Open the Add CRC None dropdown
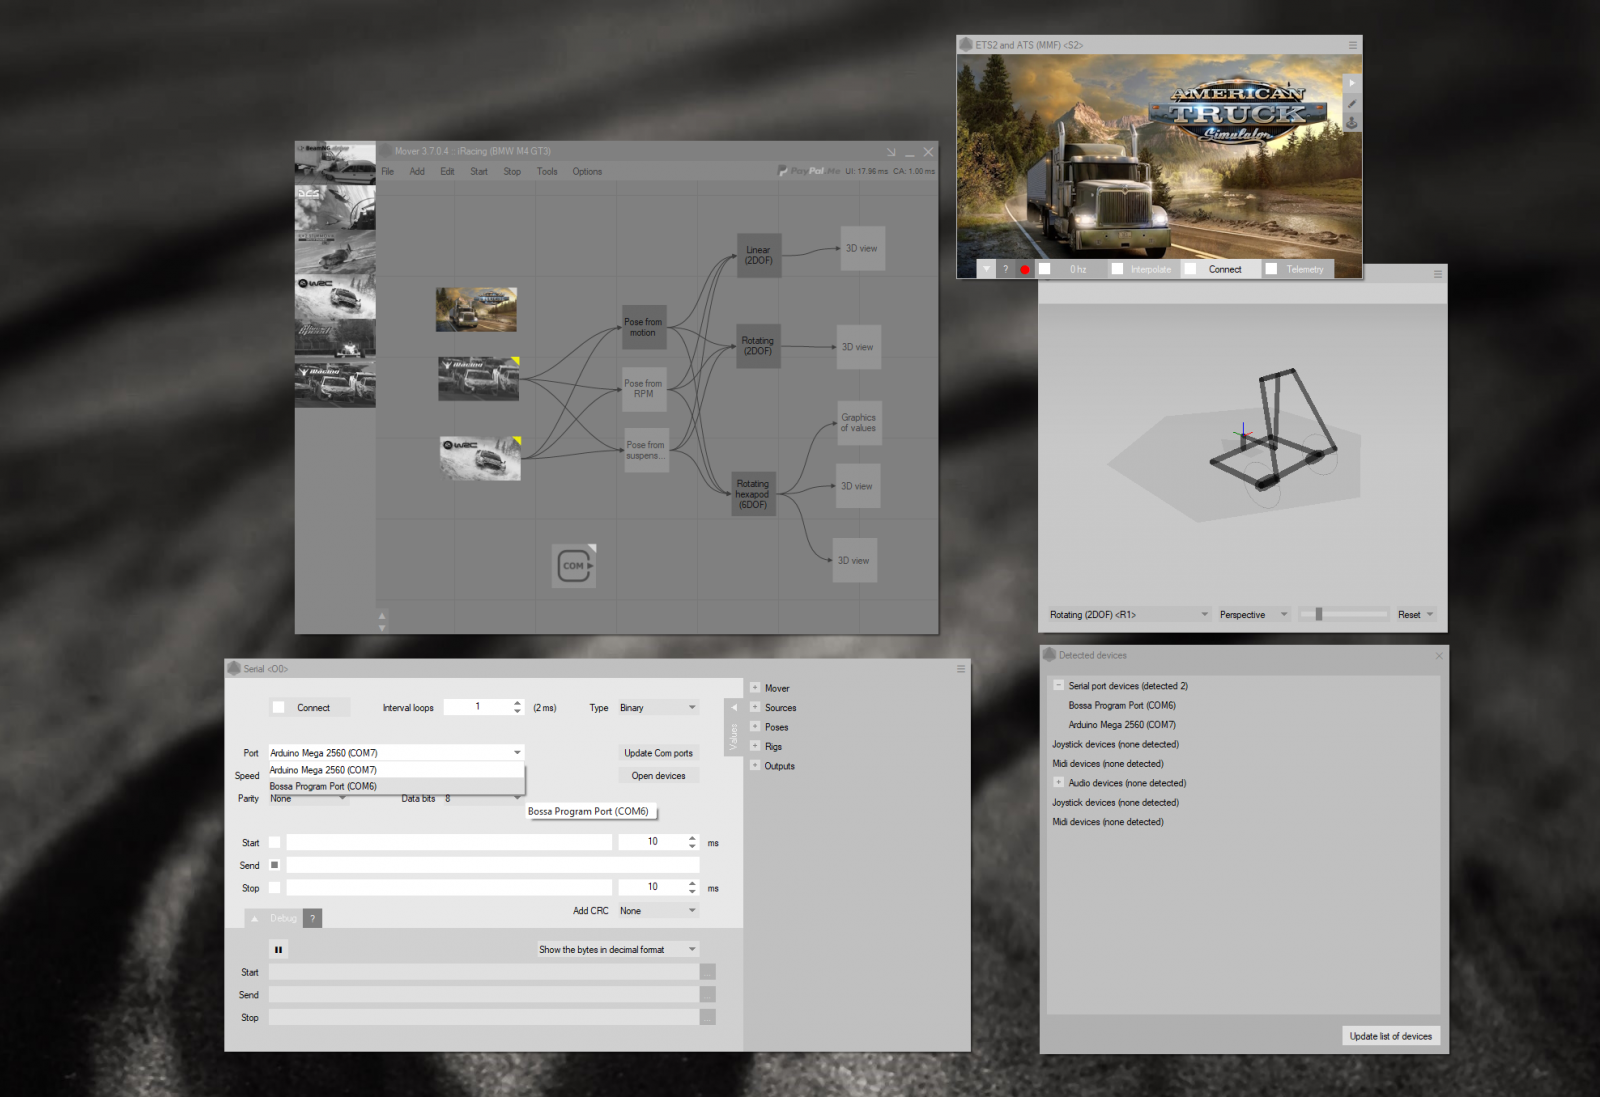Image resolution: width=1600 pixels, height=1097 pixels. [x=658, y=911]
